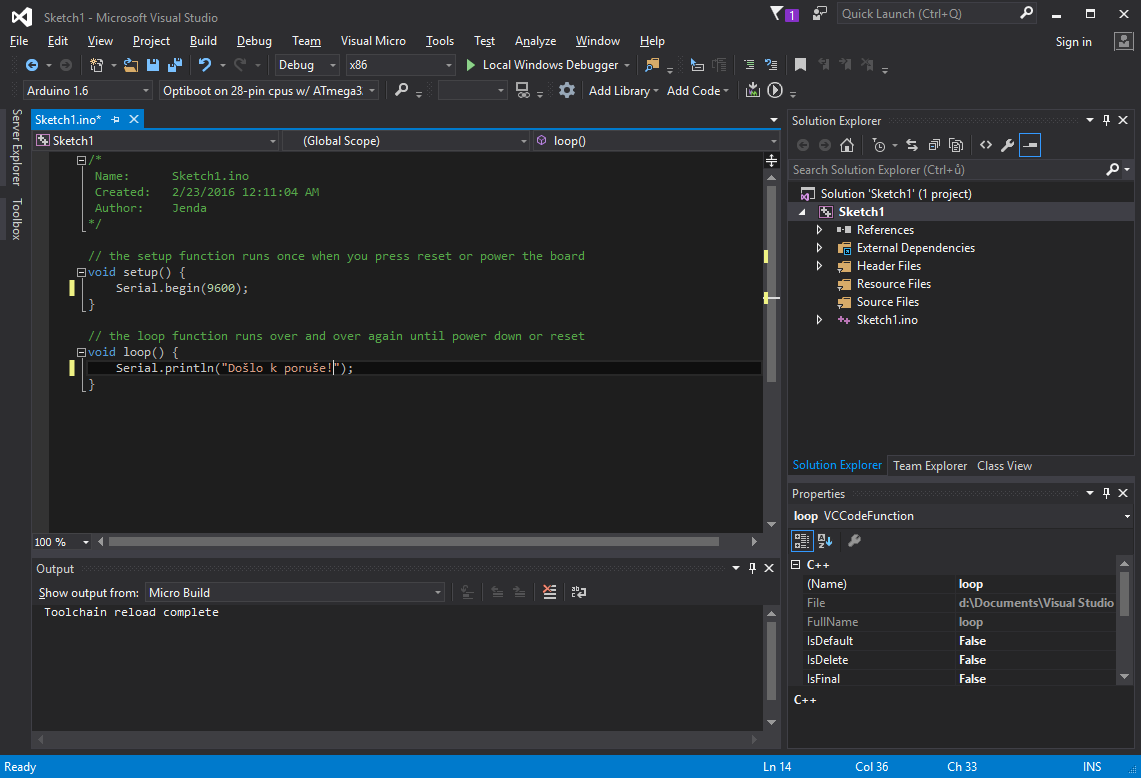Click the Open File folder icon
The height and width of the screenshot is (778, 1141).
(131, 65)
